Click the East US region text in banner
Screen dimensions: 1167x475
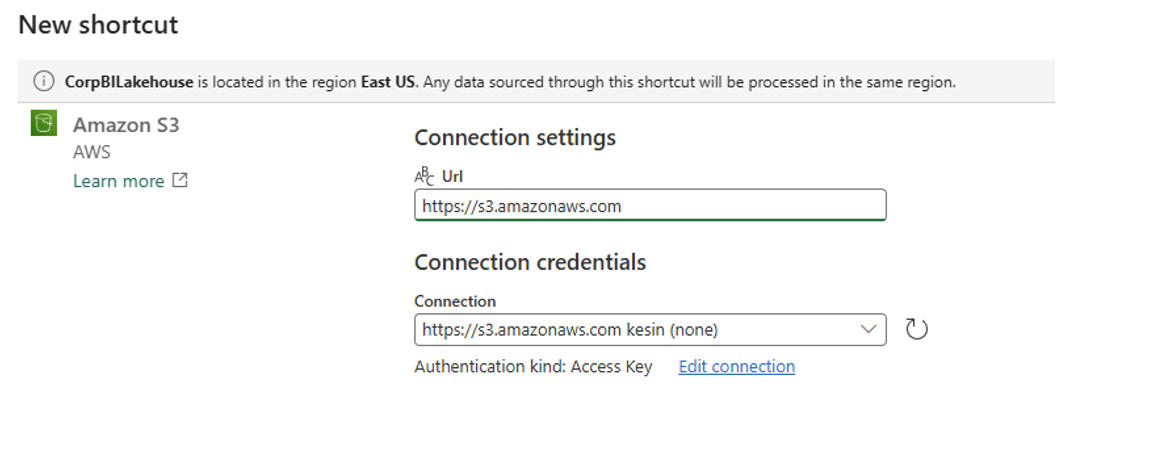388,82
